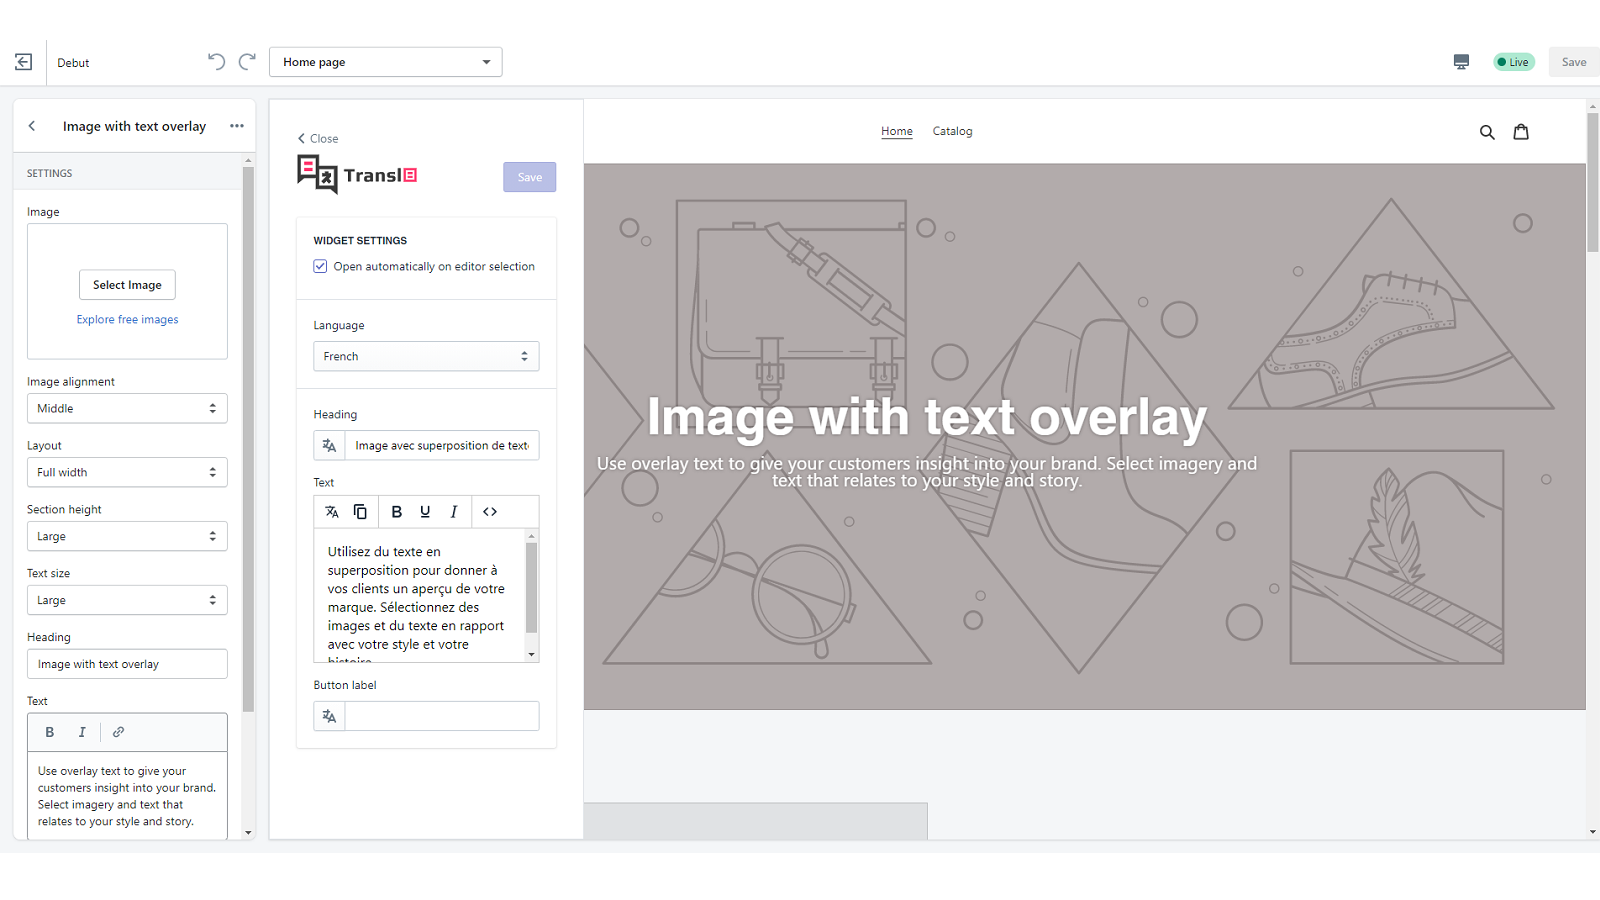This screenshot has height=900, width=1600.
Task: Toggle italic in the left Text editor toolbar
Action: [x=82, y=731]
